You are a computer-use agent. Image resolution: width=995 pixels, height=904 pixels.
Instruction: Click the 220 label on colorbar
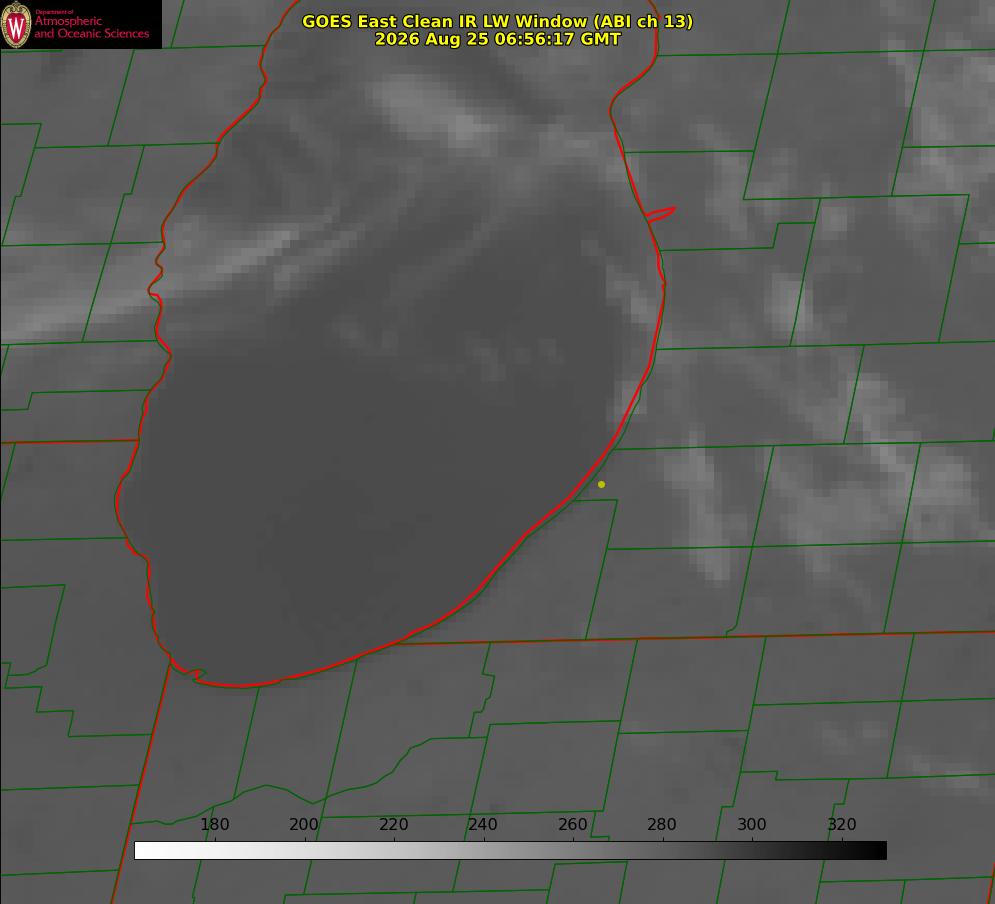tap(393, 824)
